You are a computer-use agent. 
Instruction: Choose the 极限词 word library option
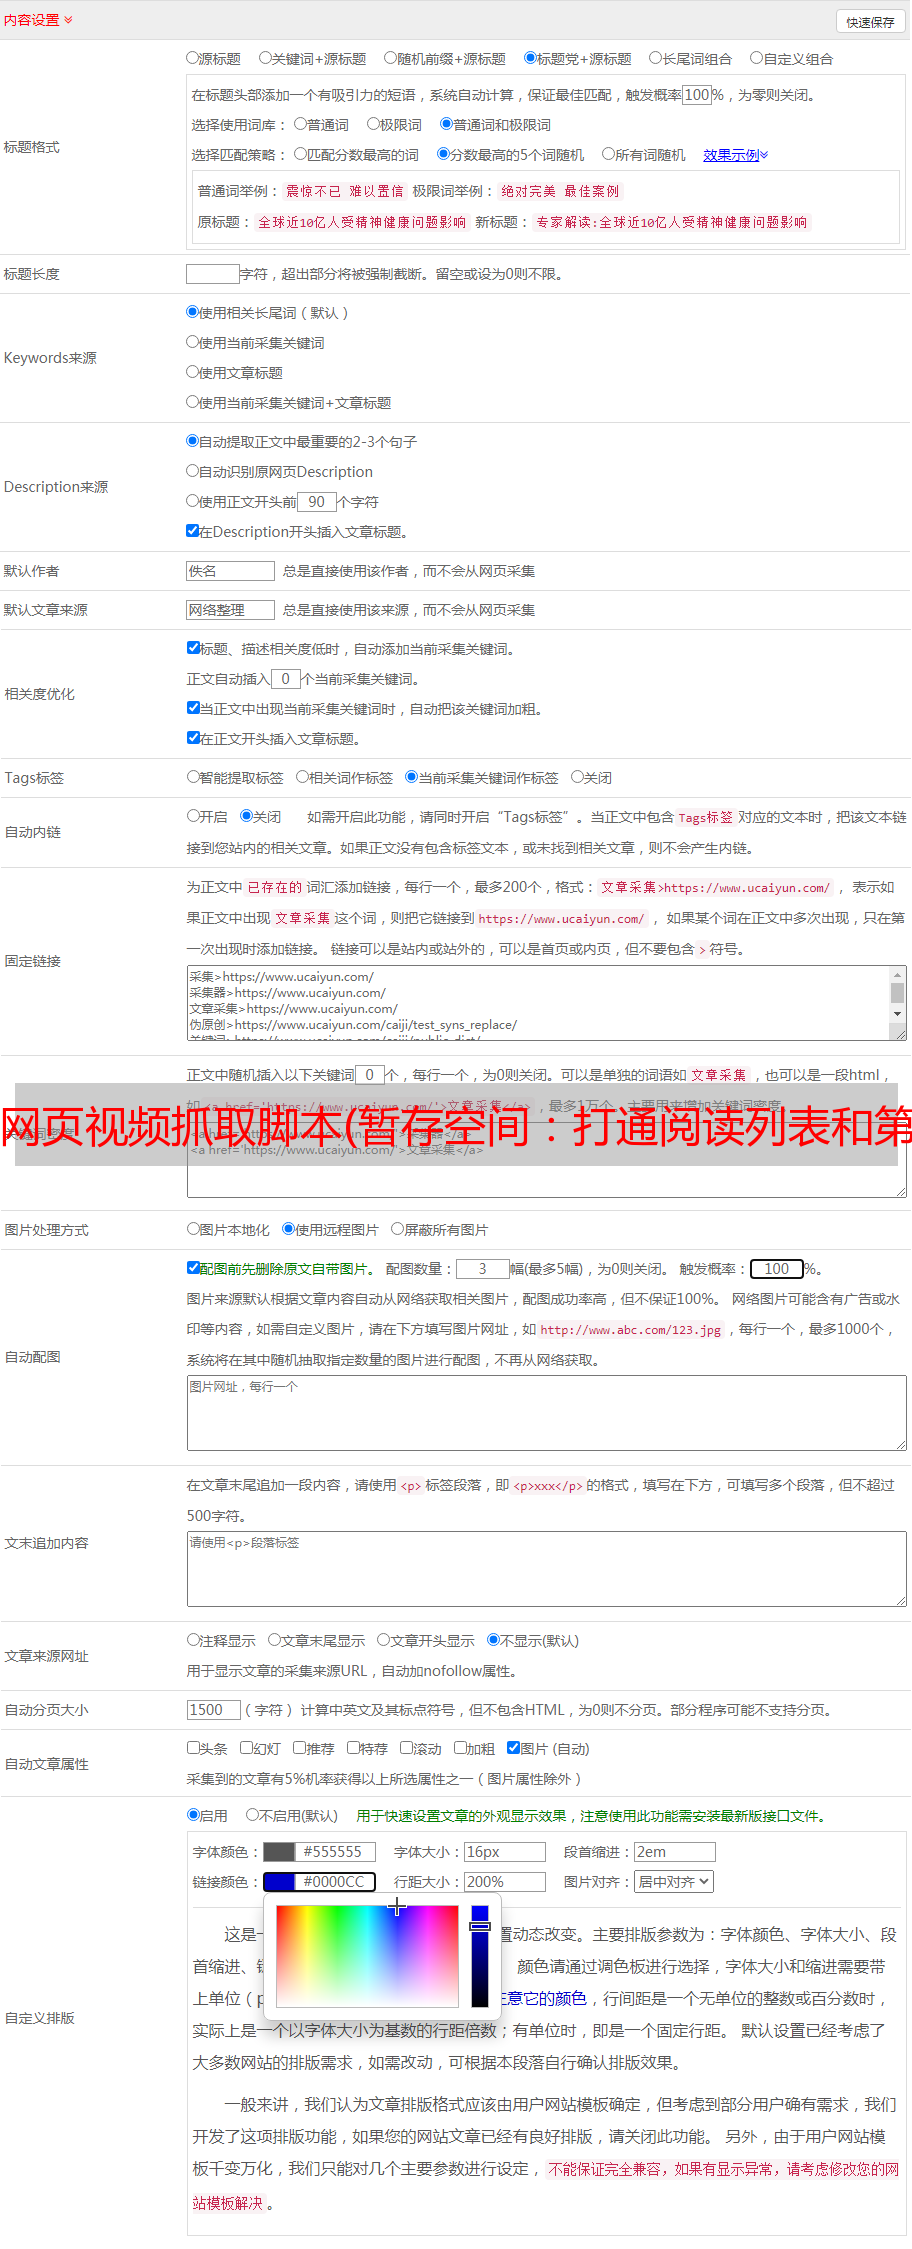(373, 125)
